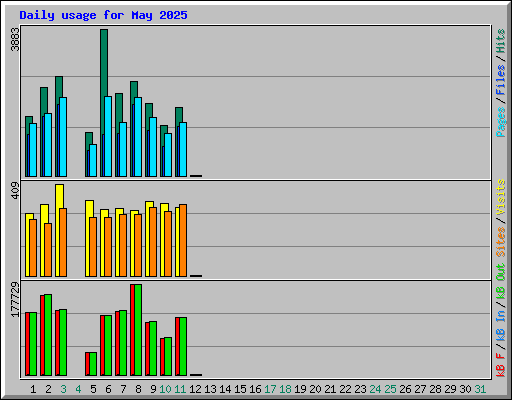Click the 'Sites' legend label
512x400 pixels.
pos(501,242)
